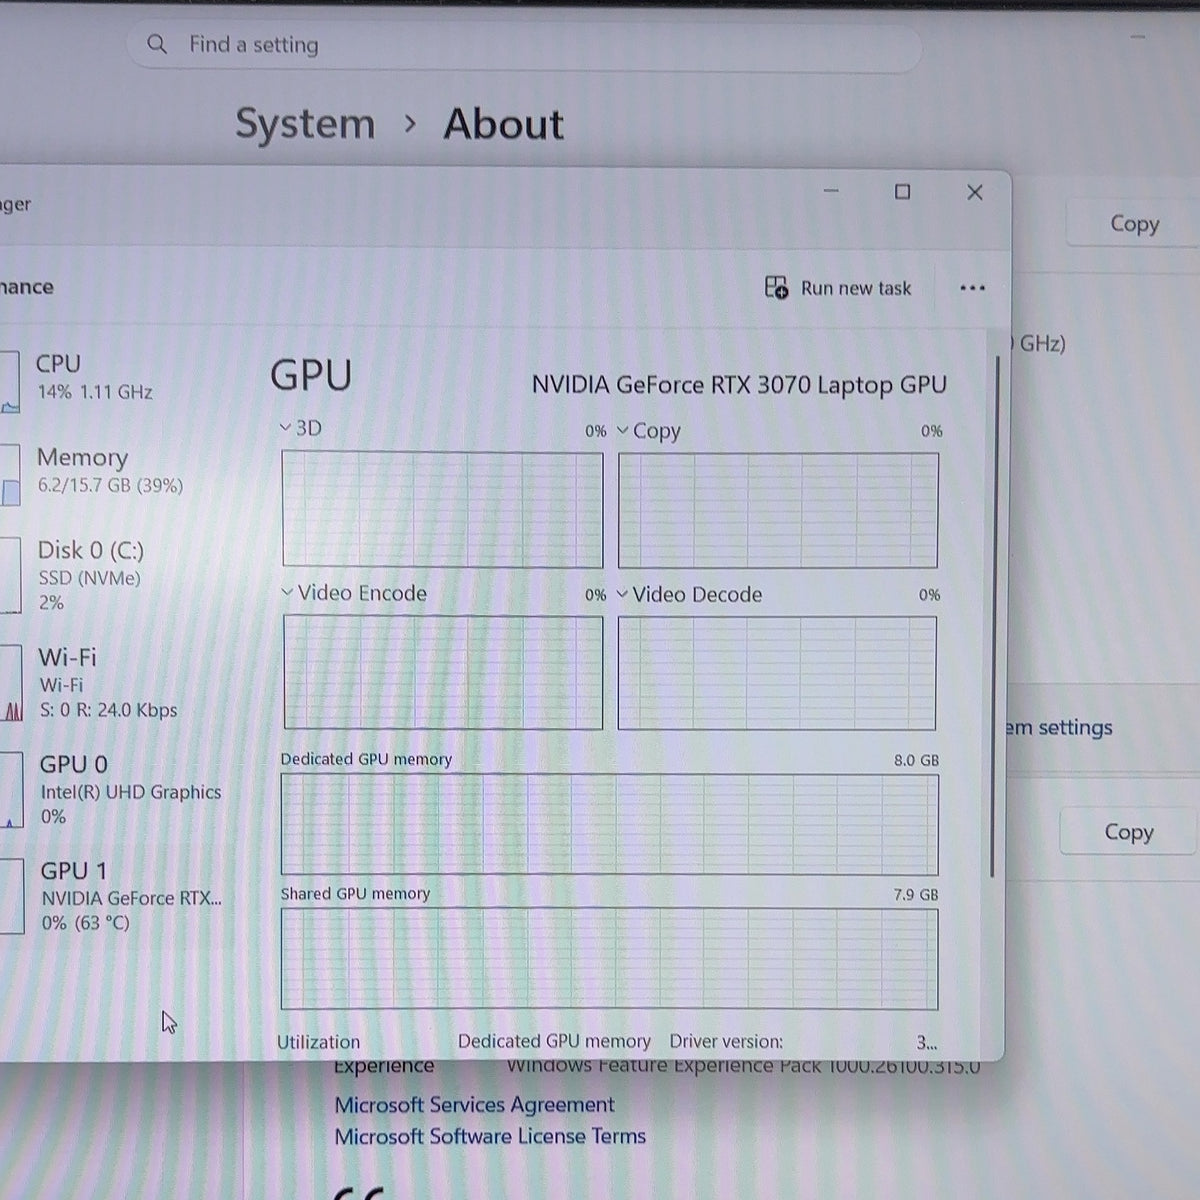Expand the 3D engine dropdown

(x=286, y=428)
